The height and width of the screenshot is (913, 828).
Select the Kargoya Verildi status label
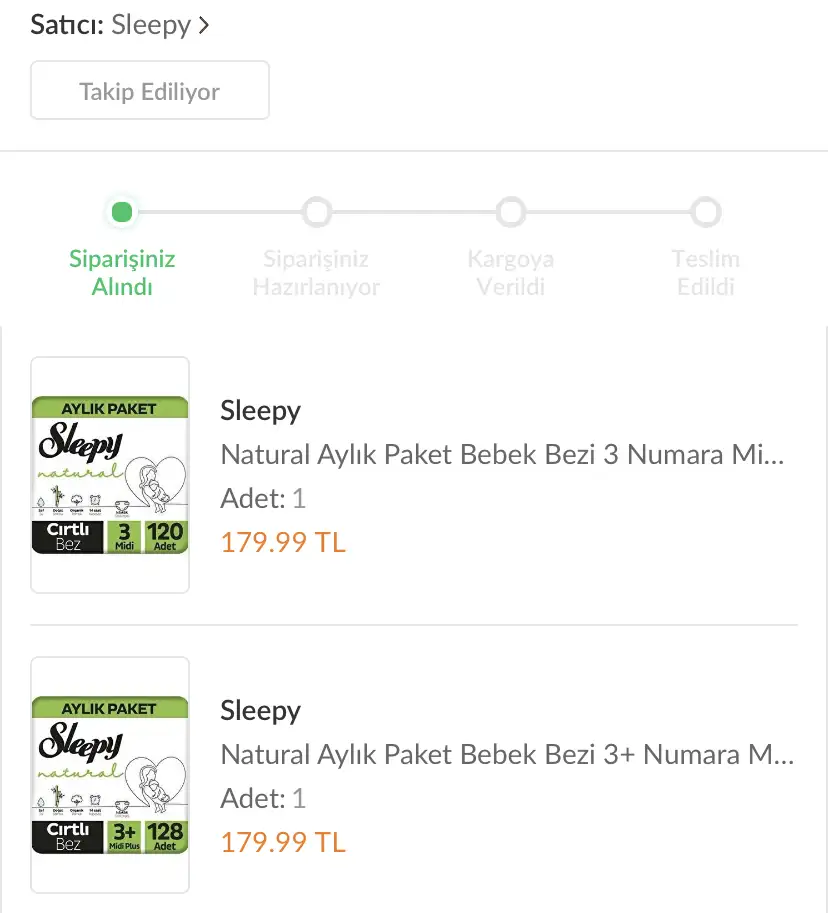click(x=511, y=273)
